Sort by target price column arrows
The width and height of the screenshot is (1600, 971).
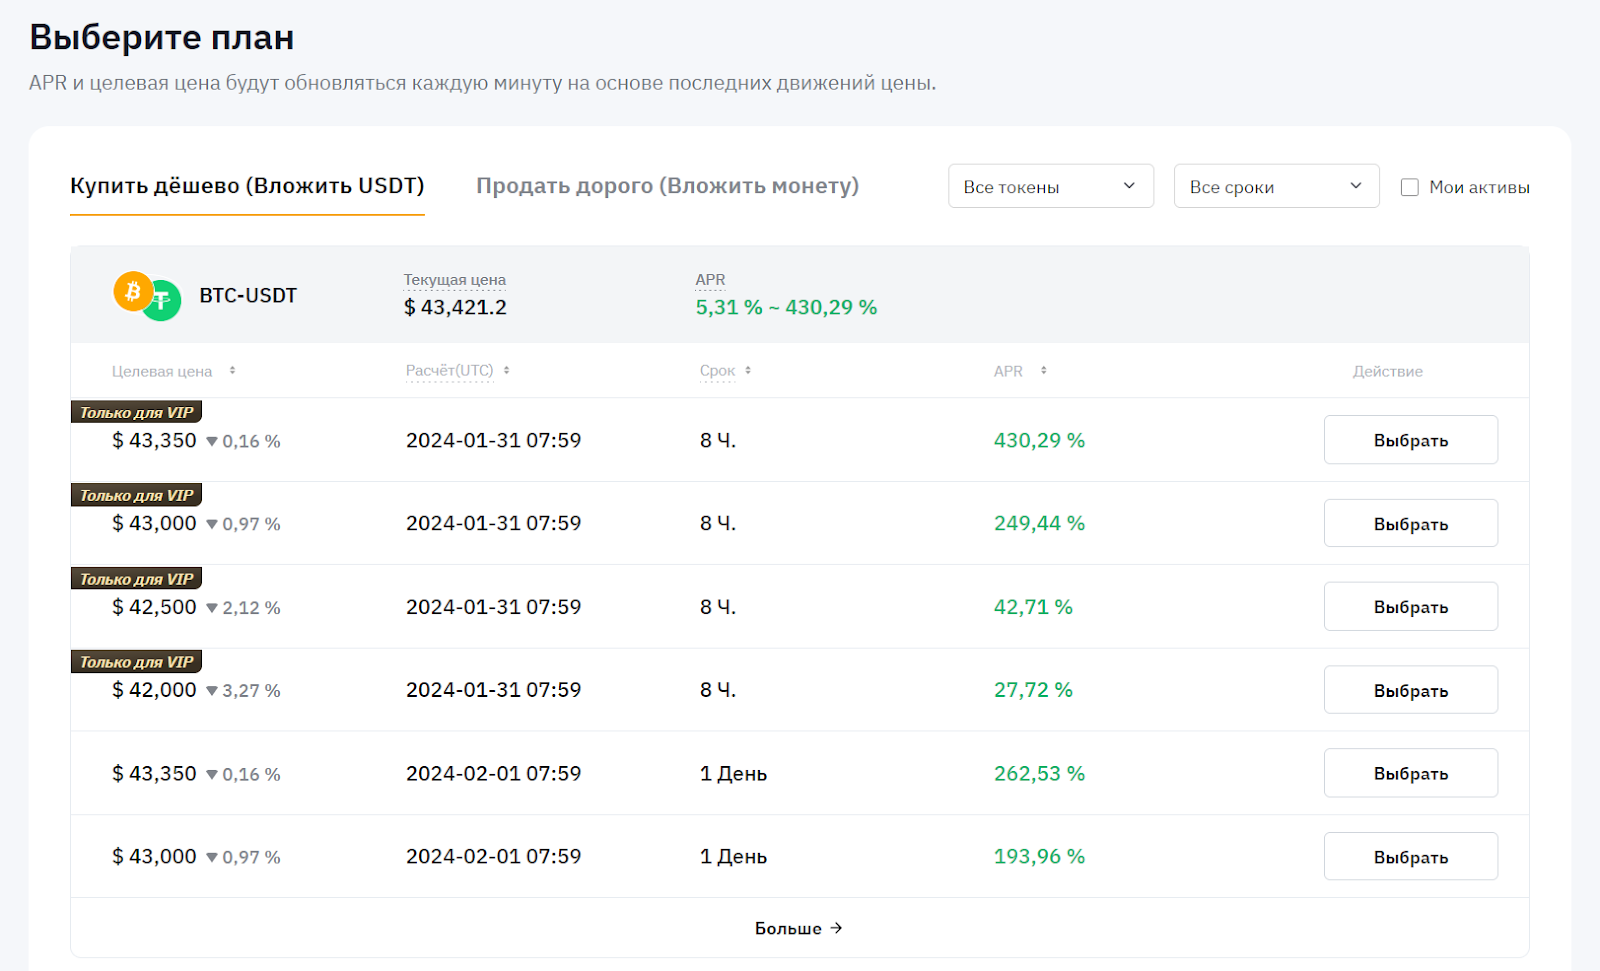(x=232, y=371)
